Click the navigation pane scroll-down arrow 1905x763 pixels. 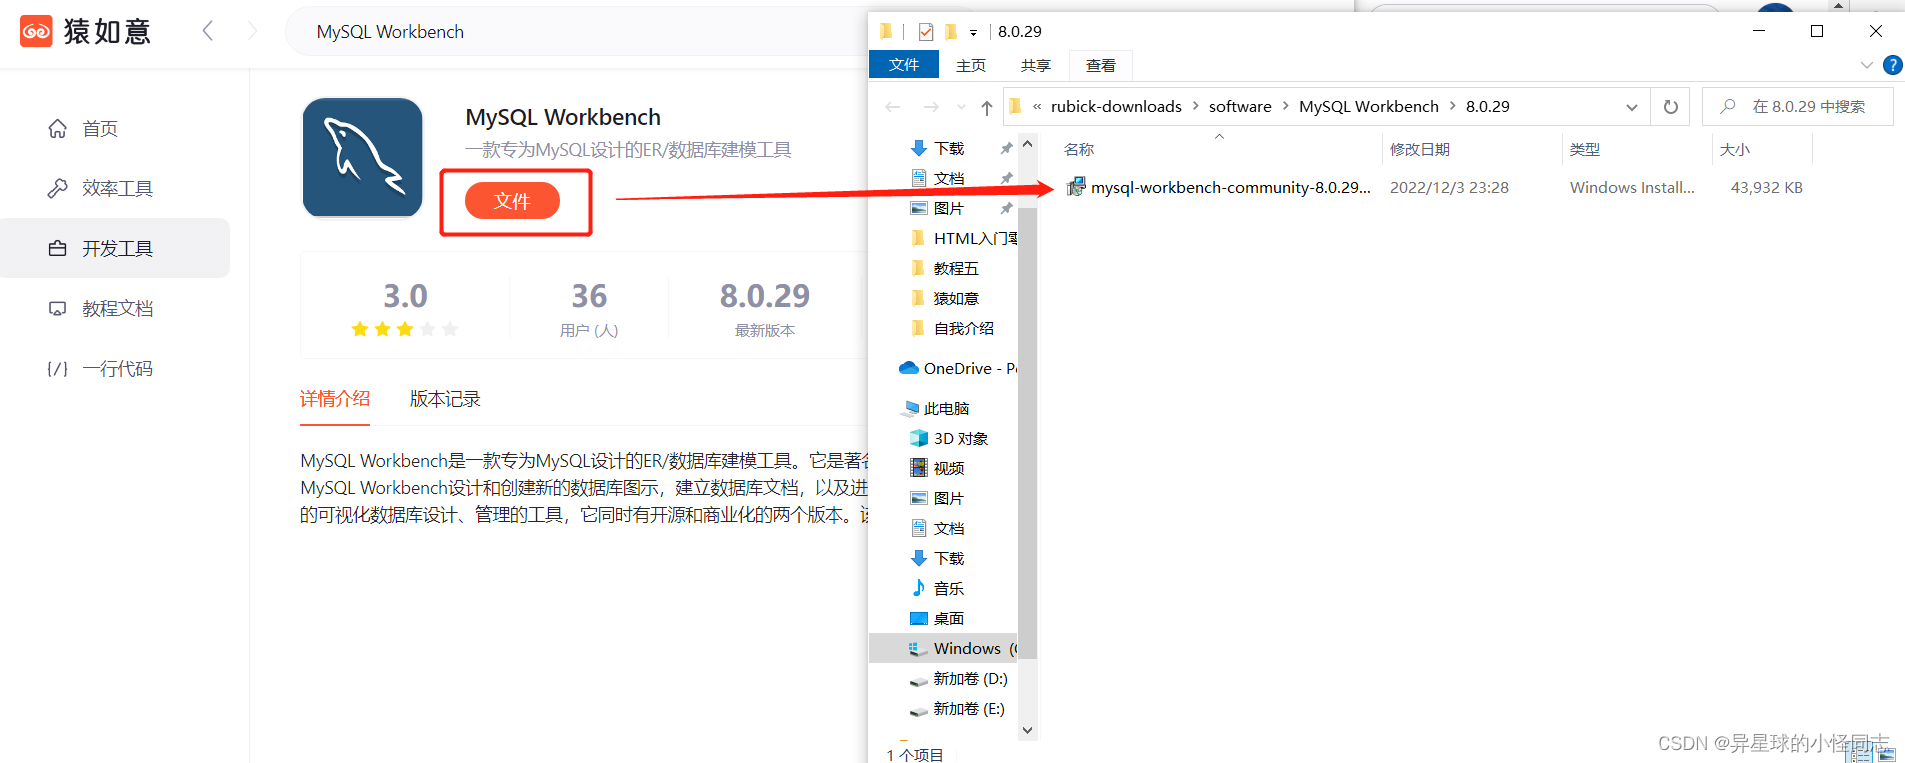tap(1027, 730)
